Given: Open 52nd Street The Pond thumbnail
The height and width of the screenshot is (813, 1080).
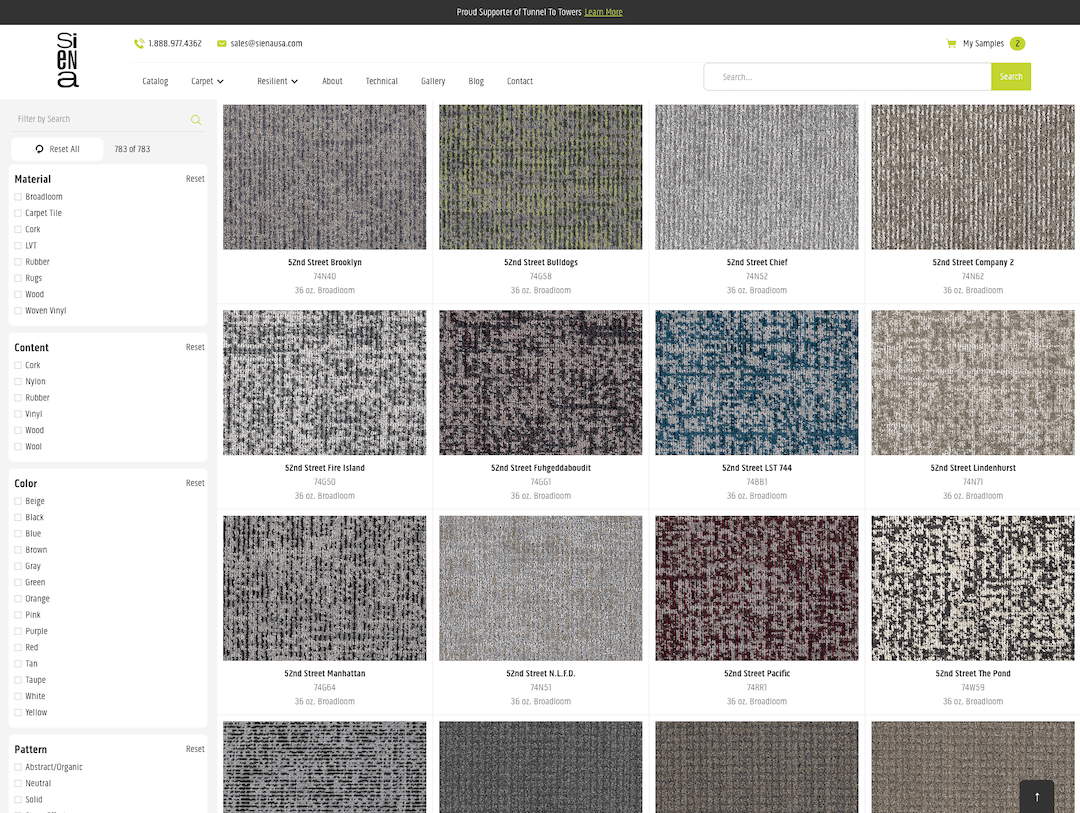Looking at the screenshot, I should click(973, 588).
